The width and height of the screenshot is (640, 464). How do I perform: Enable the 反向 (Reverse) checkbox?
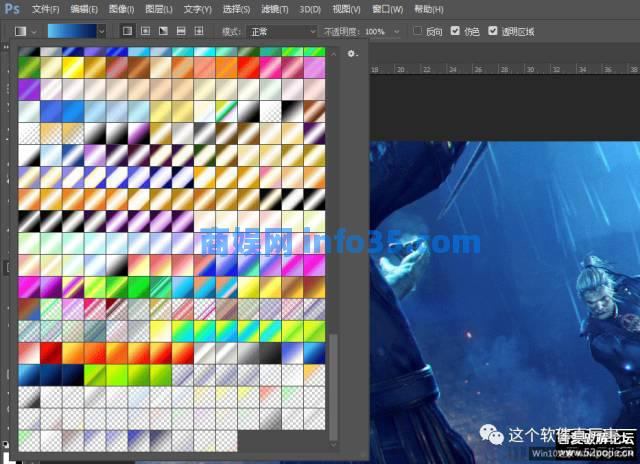click(x=417, y=31)
